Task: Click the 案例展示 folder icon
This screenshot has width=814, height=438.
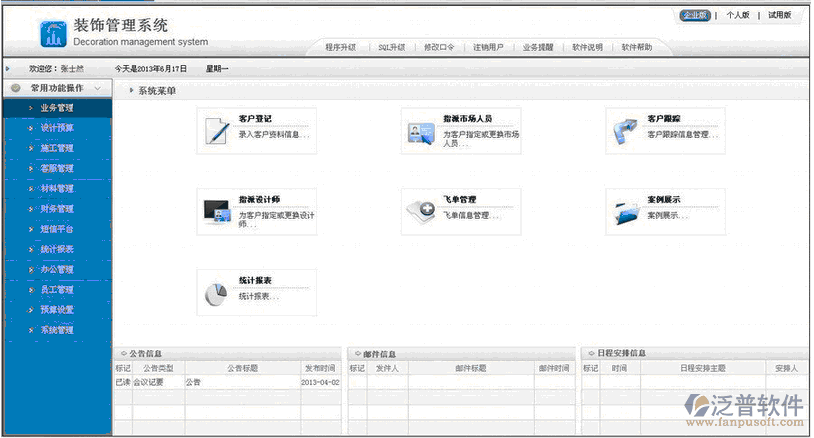Action: point(626,212)
